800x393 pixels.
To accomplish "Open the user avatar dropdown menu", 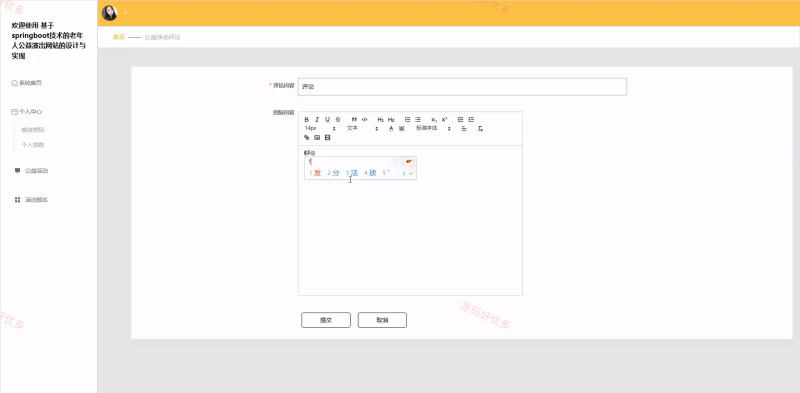I will click(115, 13).
